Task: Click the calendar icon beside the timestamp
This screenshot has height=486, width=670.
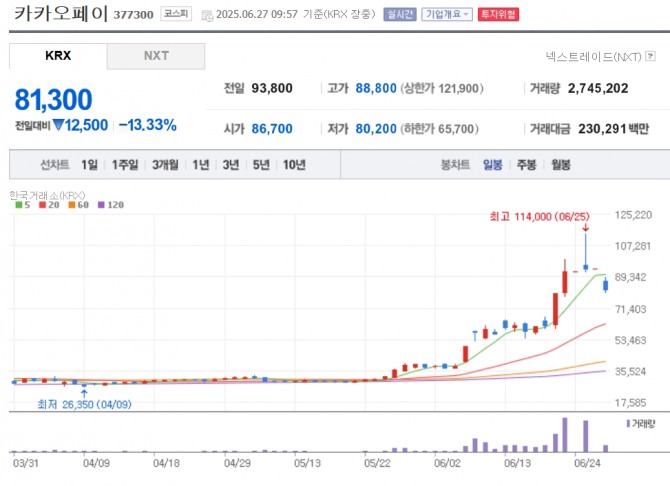Action: [207, 16]
